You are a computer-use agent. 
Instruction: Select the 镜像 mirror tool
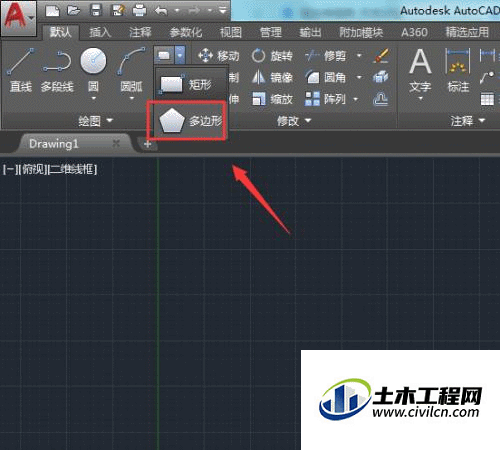[272, 78]
